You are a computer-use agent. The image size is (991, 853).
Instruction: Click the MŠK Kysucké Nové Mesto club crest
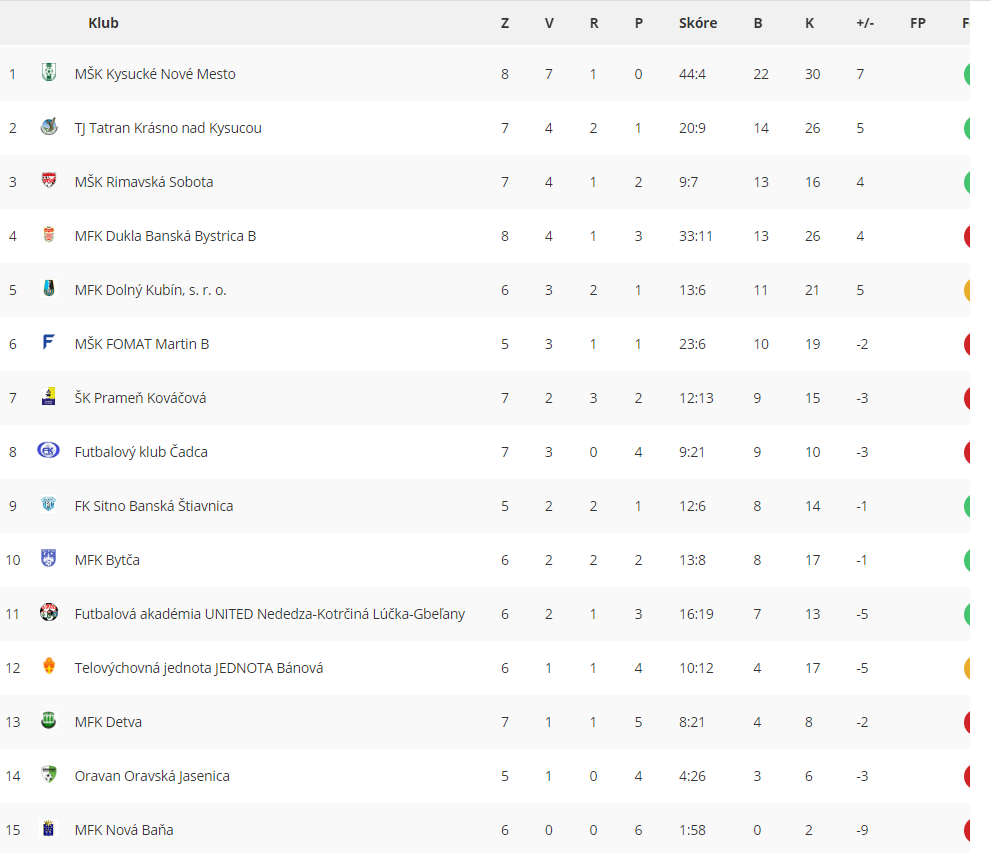click(x=49, y=73)
